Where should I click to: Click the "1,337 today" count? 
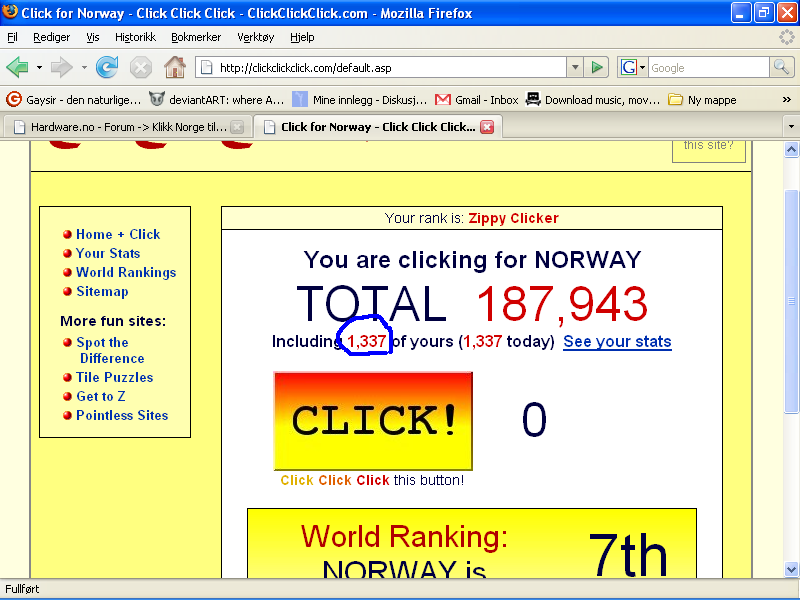(508, 341)
